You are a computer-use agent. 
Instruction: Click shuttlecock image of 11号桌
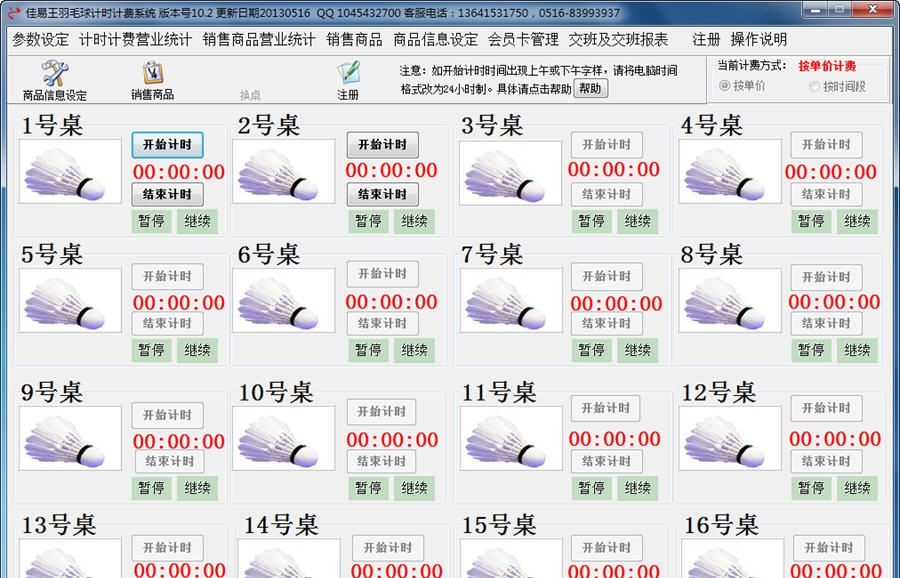point(511,439)
